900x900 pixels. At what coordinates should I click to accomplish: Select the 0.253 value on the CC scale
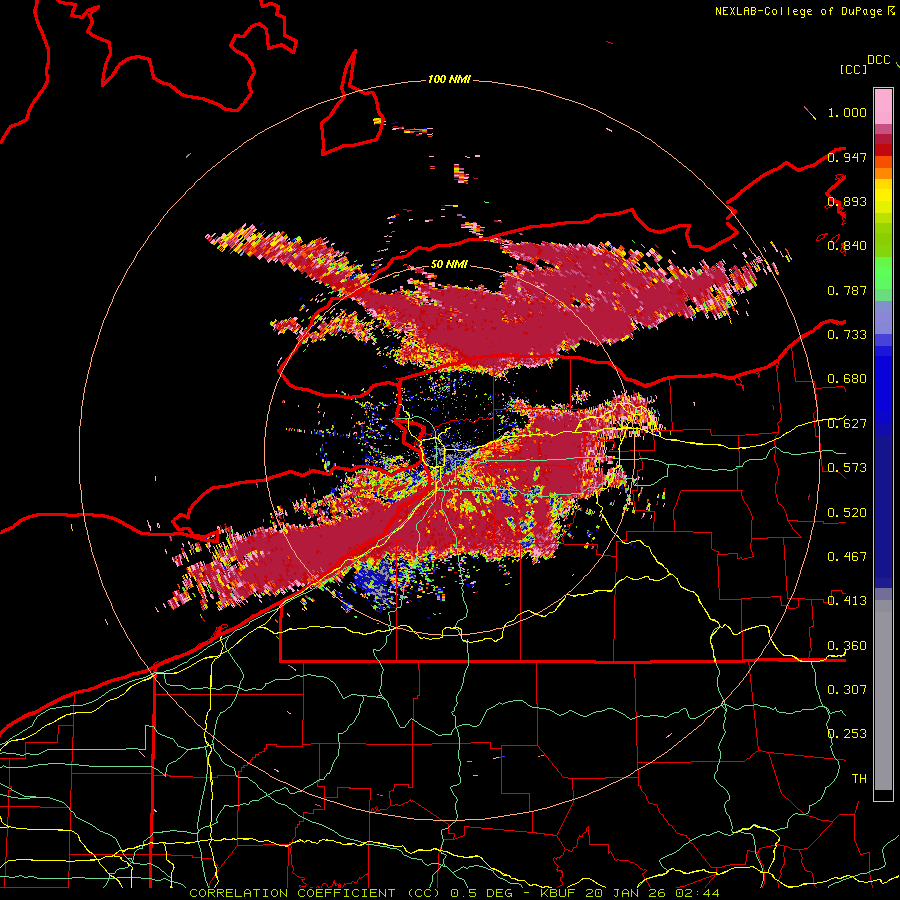pyautogui.click(x=847, y=734)
